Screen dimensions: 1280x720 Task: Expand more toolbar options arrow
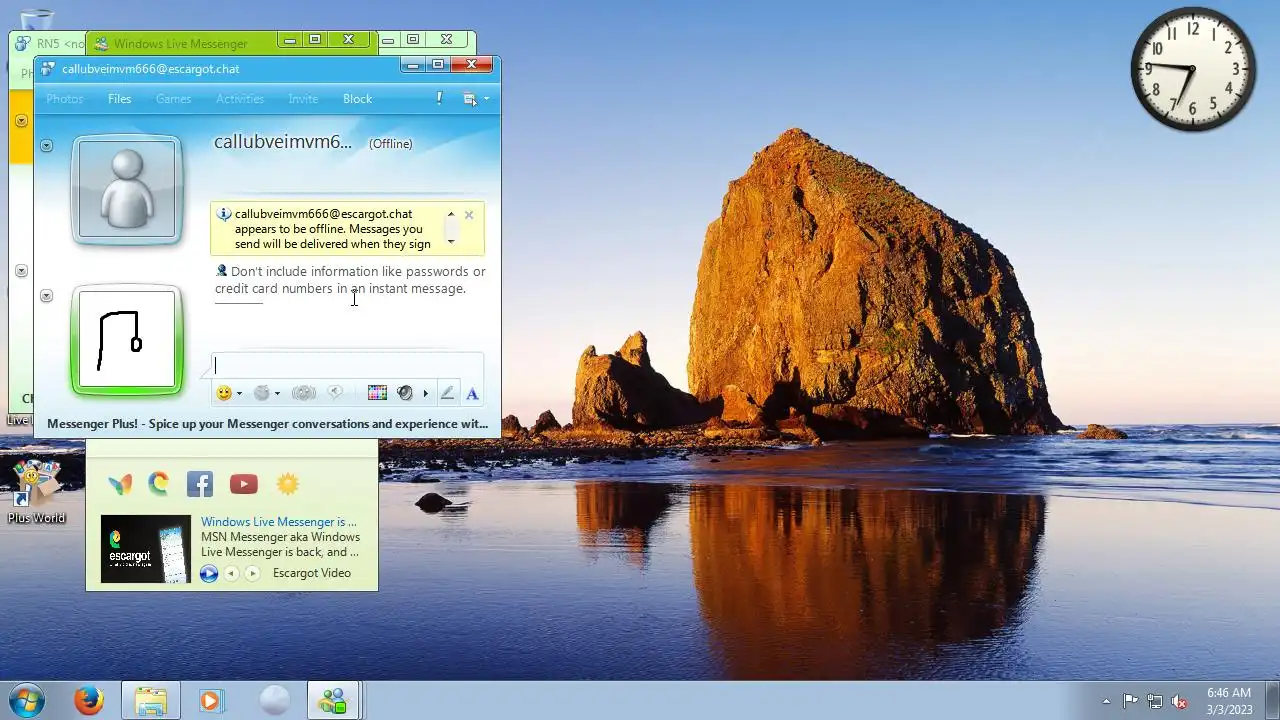[x=425, y=394]
